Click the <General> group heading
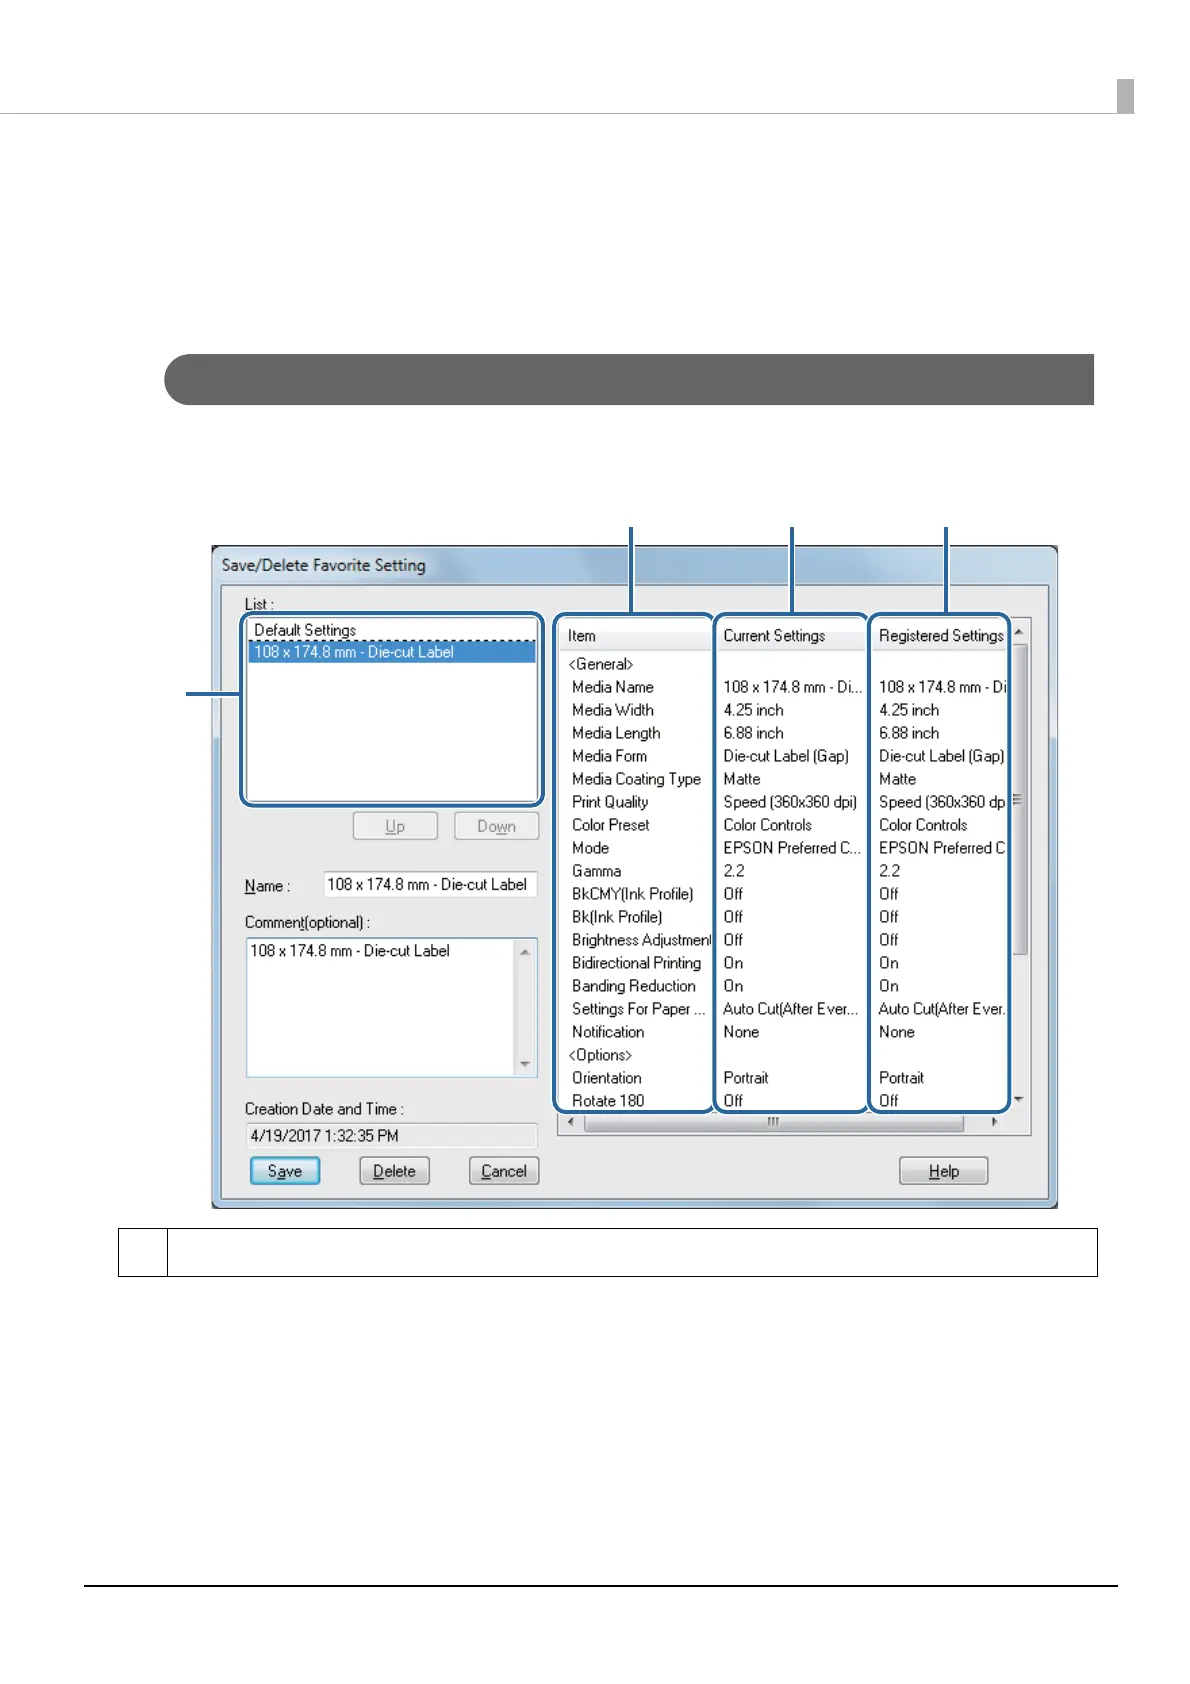Viewport: 1190px width, 1684px height. pyautogui.click(x=601, y=664)
